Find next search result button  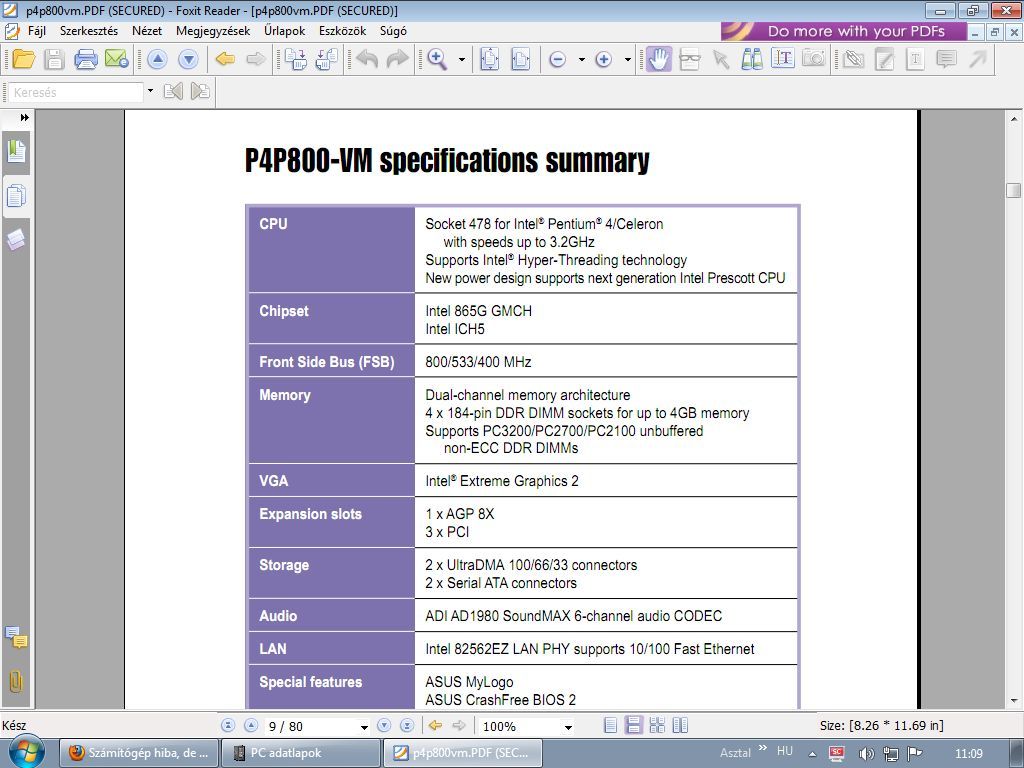click(200, 91)
